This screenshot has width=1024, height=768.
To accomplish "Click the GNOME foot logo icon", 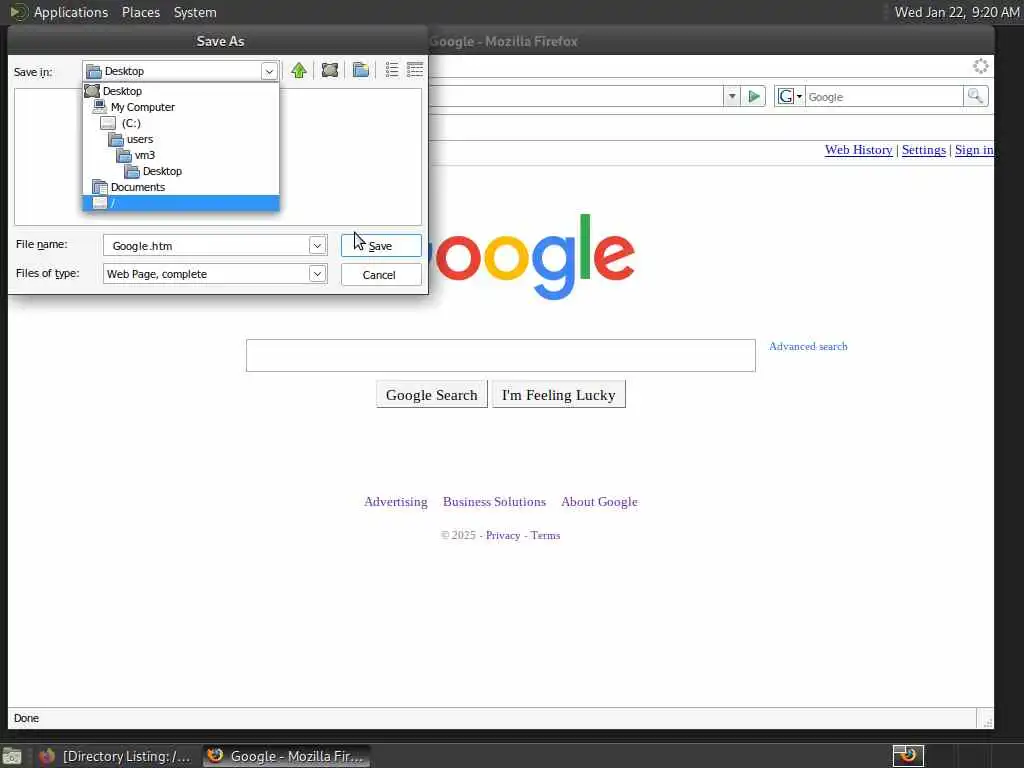I will pyautogui.click(x=18, y=12).
